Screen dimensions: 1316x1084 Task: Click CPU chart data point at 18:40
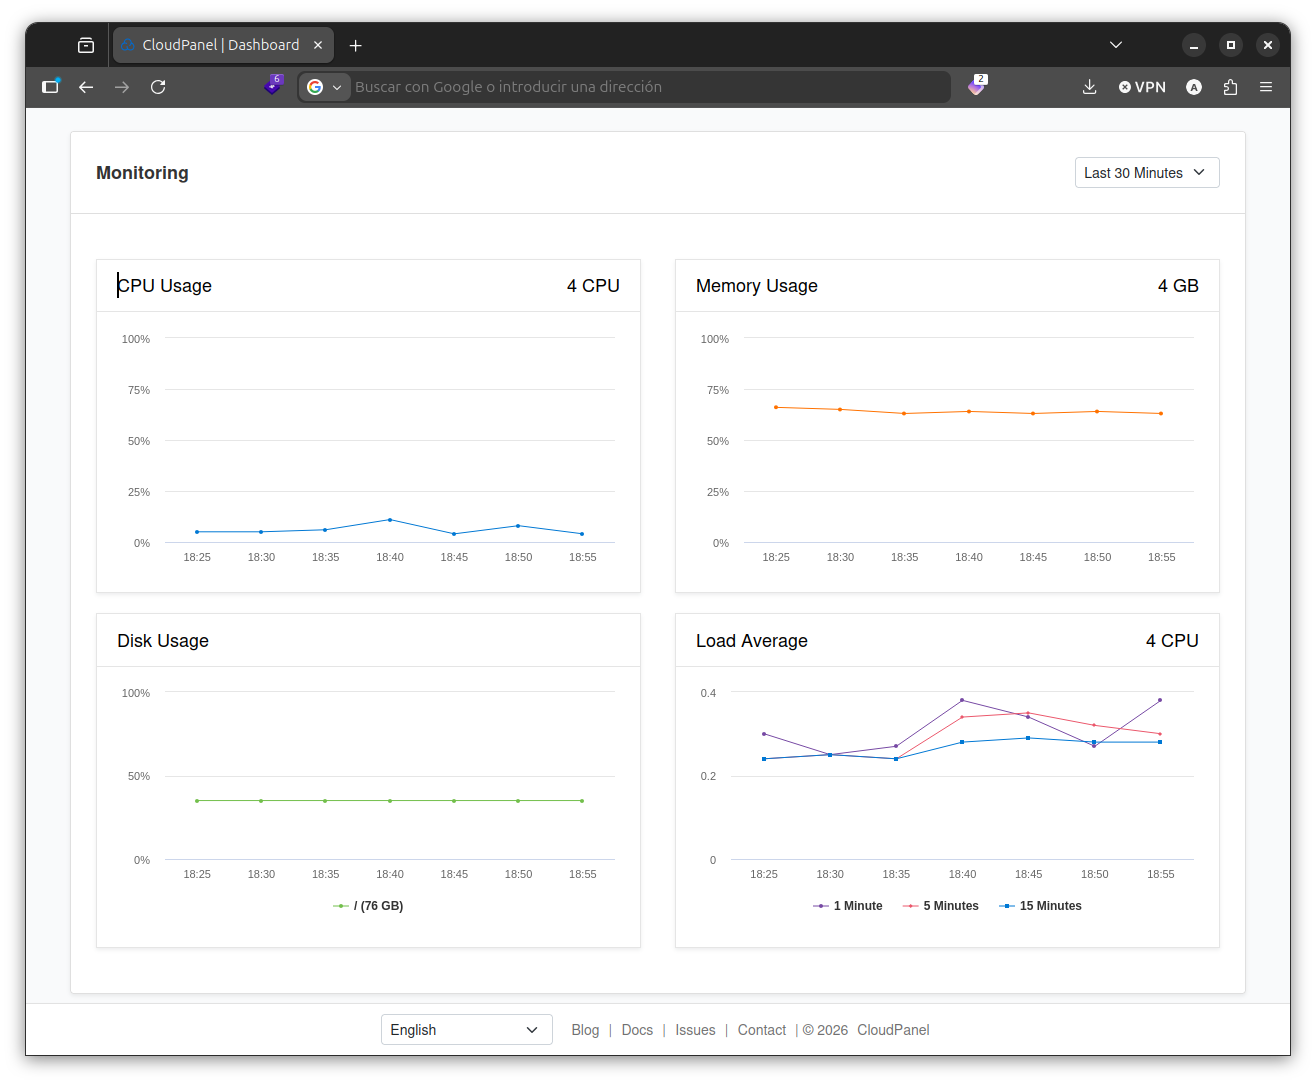(x=390, y=520)
